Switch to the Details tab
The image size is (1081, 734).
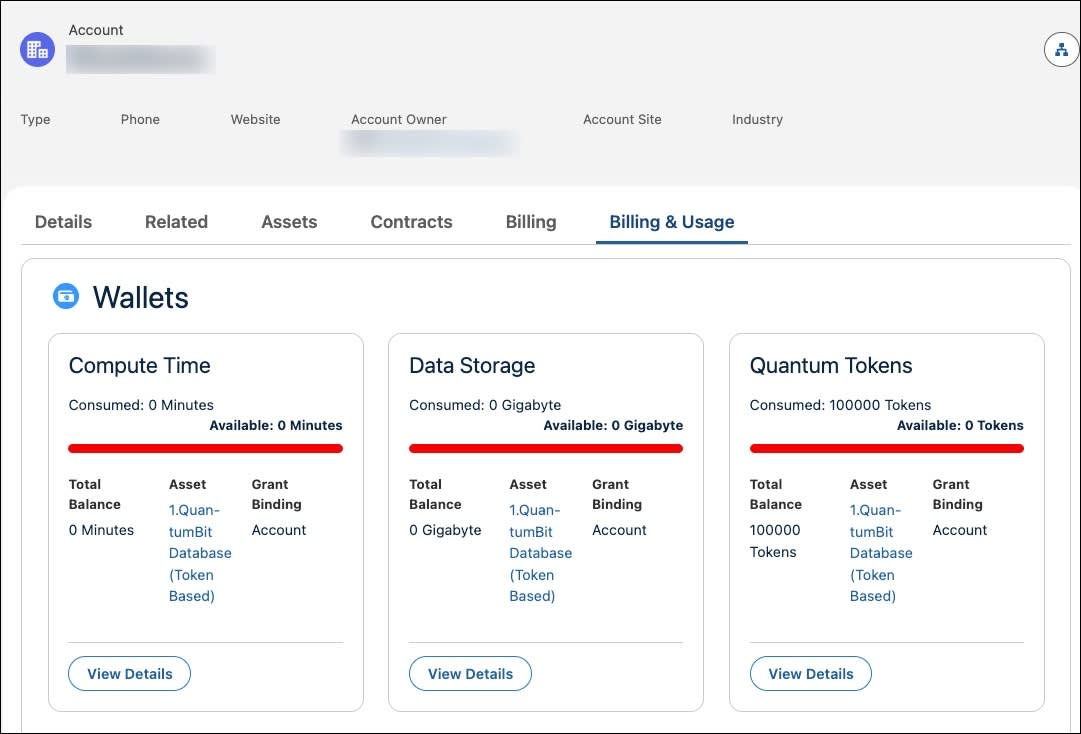62,221
